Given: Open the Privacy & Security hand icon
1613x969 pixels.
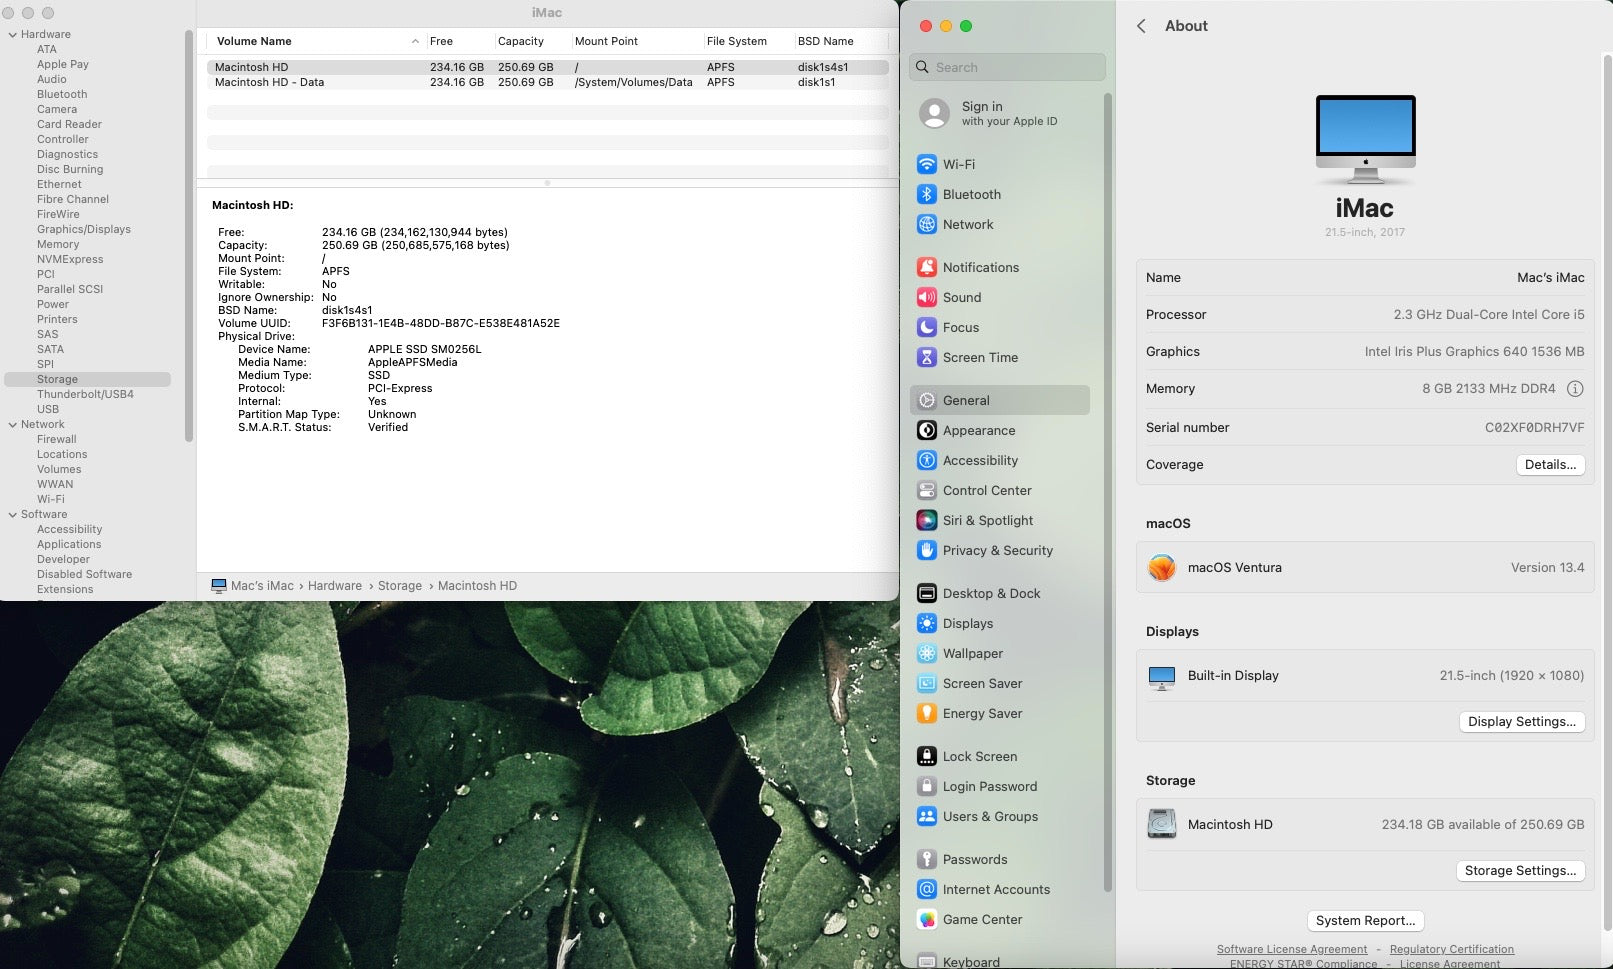Looking at the screenshot, I should (926, 550).
